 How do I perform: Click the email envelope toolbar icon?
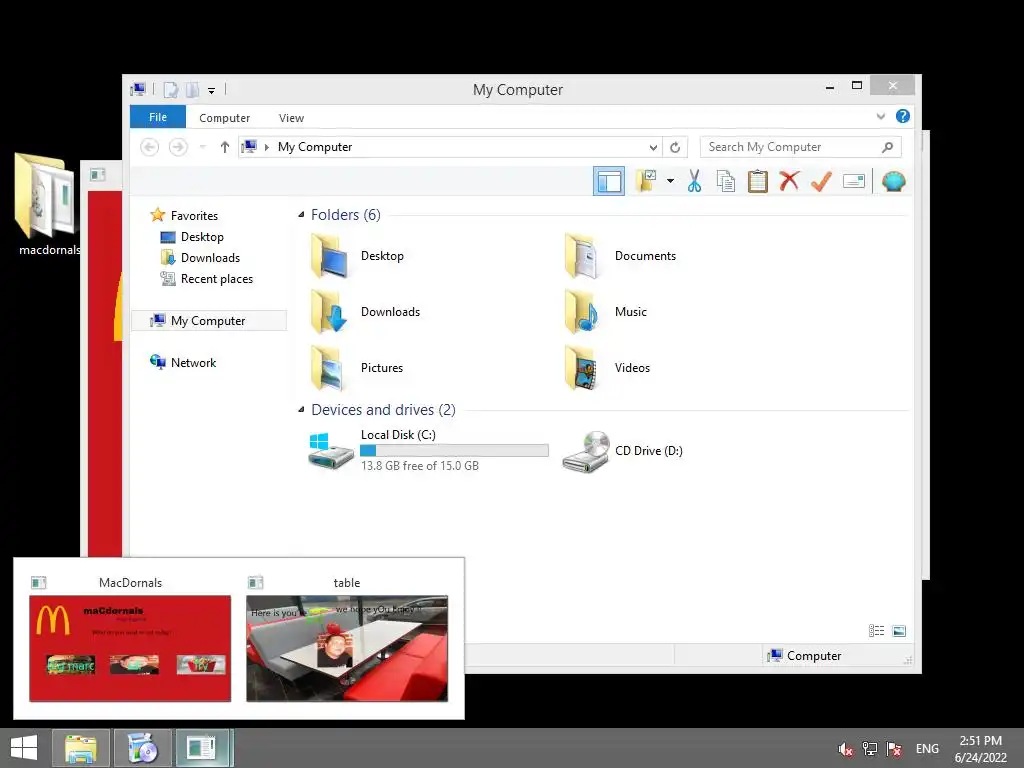(854, 181)
